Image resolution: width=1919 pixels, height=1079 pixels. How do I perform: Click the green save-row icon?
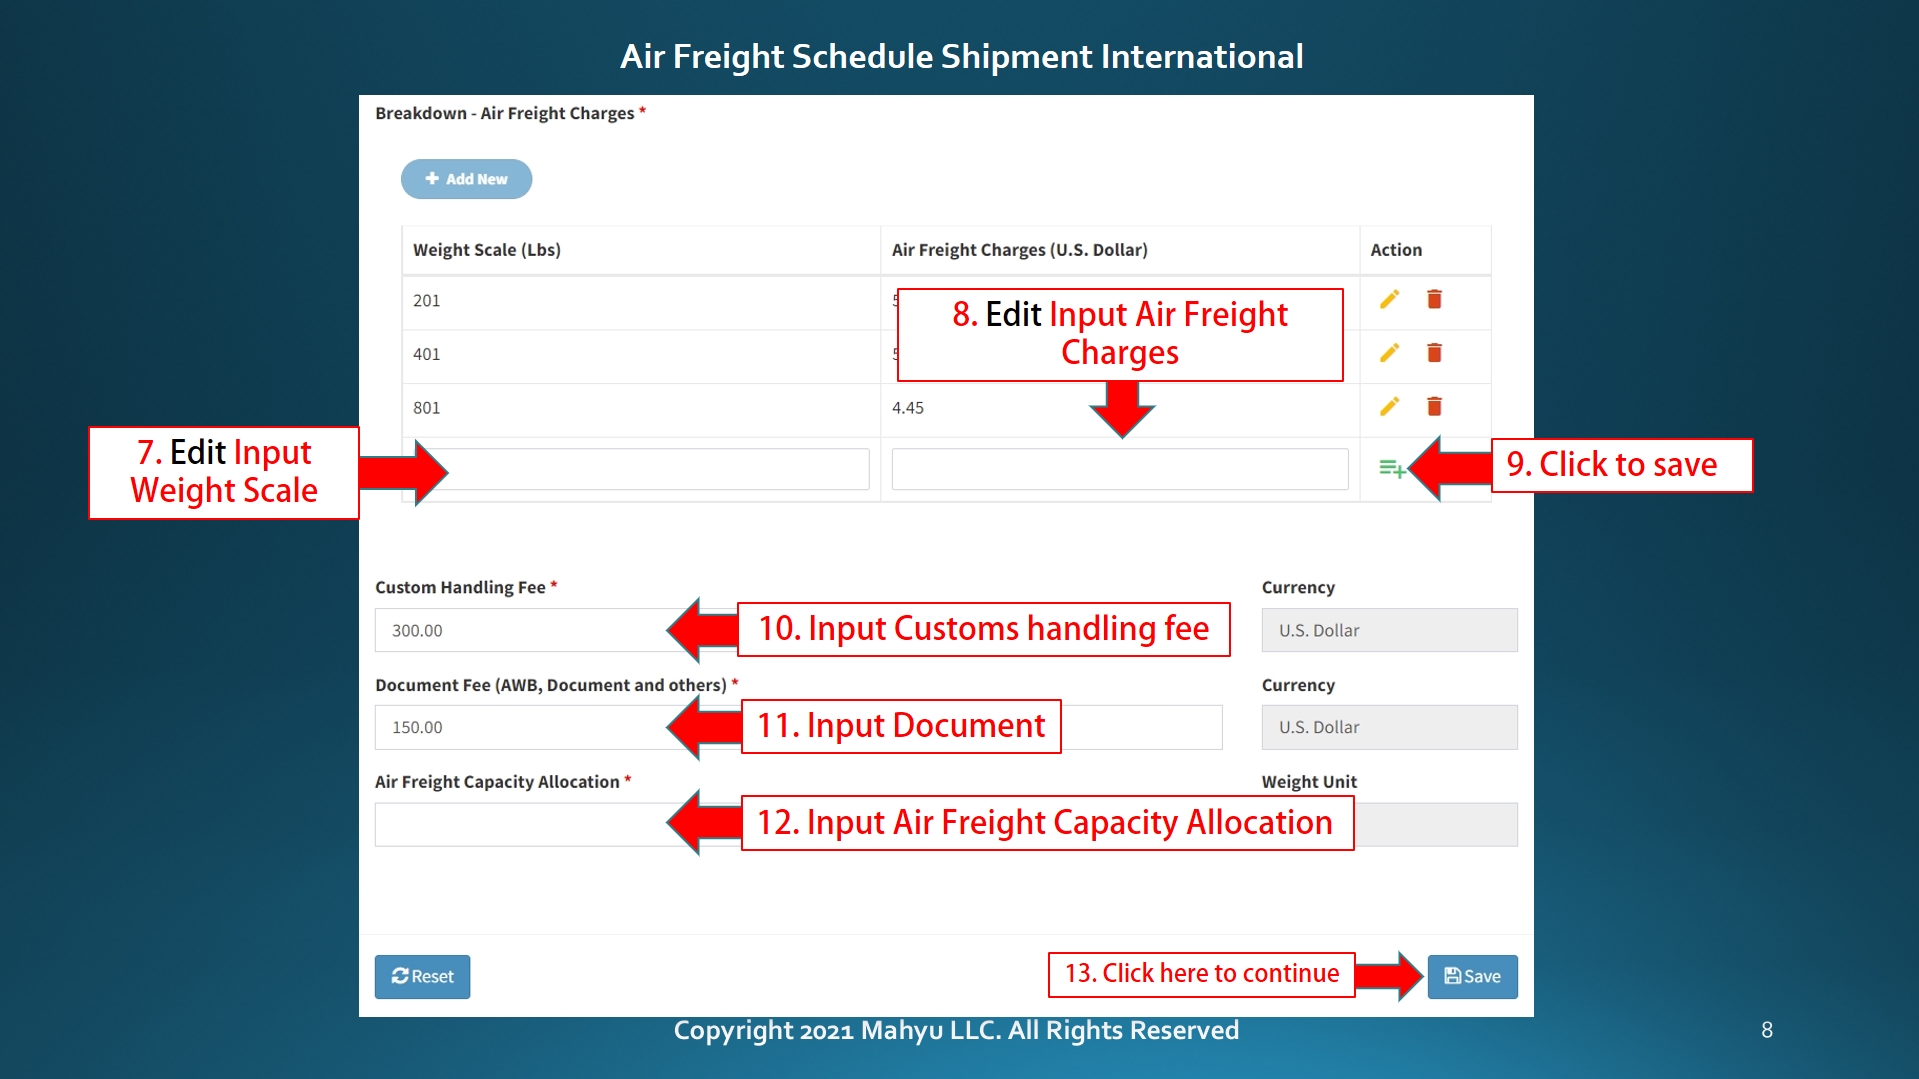click(x=1391, y=468)
